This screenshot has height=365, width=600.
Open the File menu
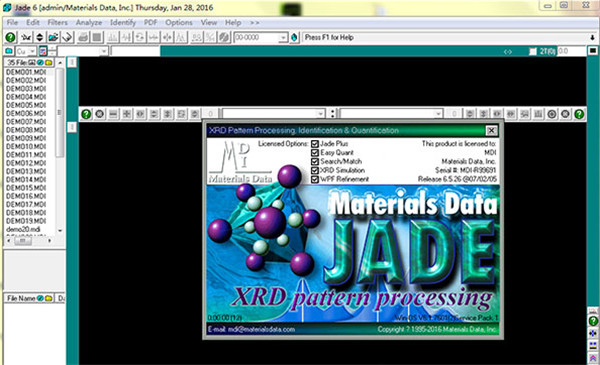coord(12,23)
